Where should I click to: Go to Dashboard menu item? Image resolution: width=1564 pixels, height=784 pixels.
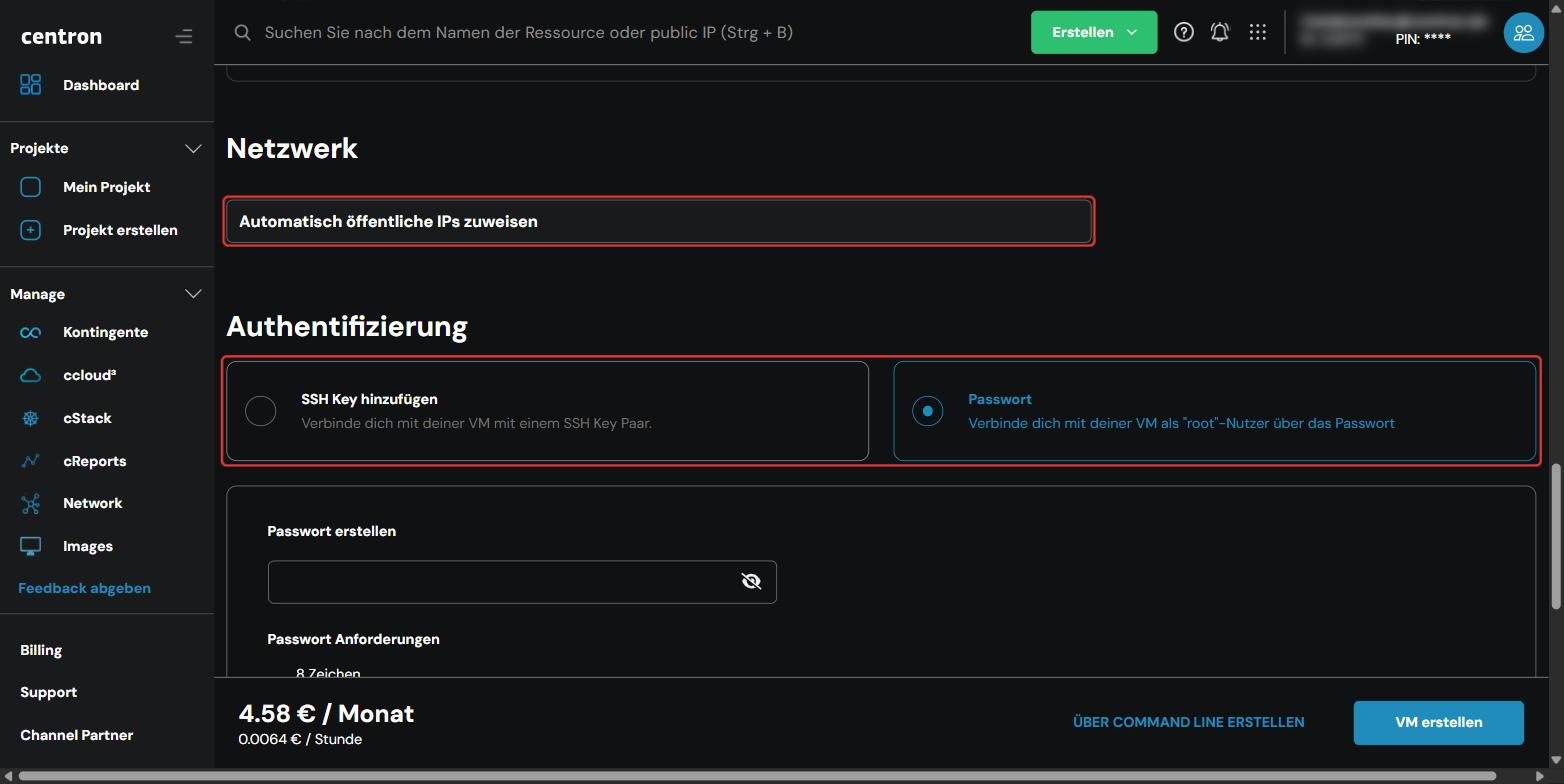[x=101, y=85]
